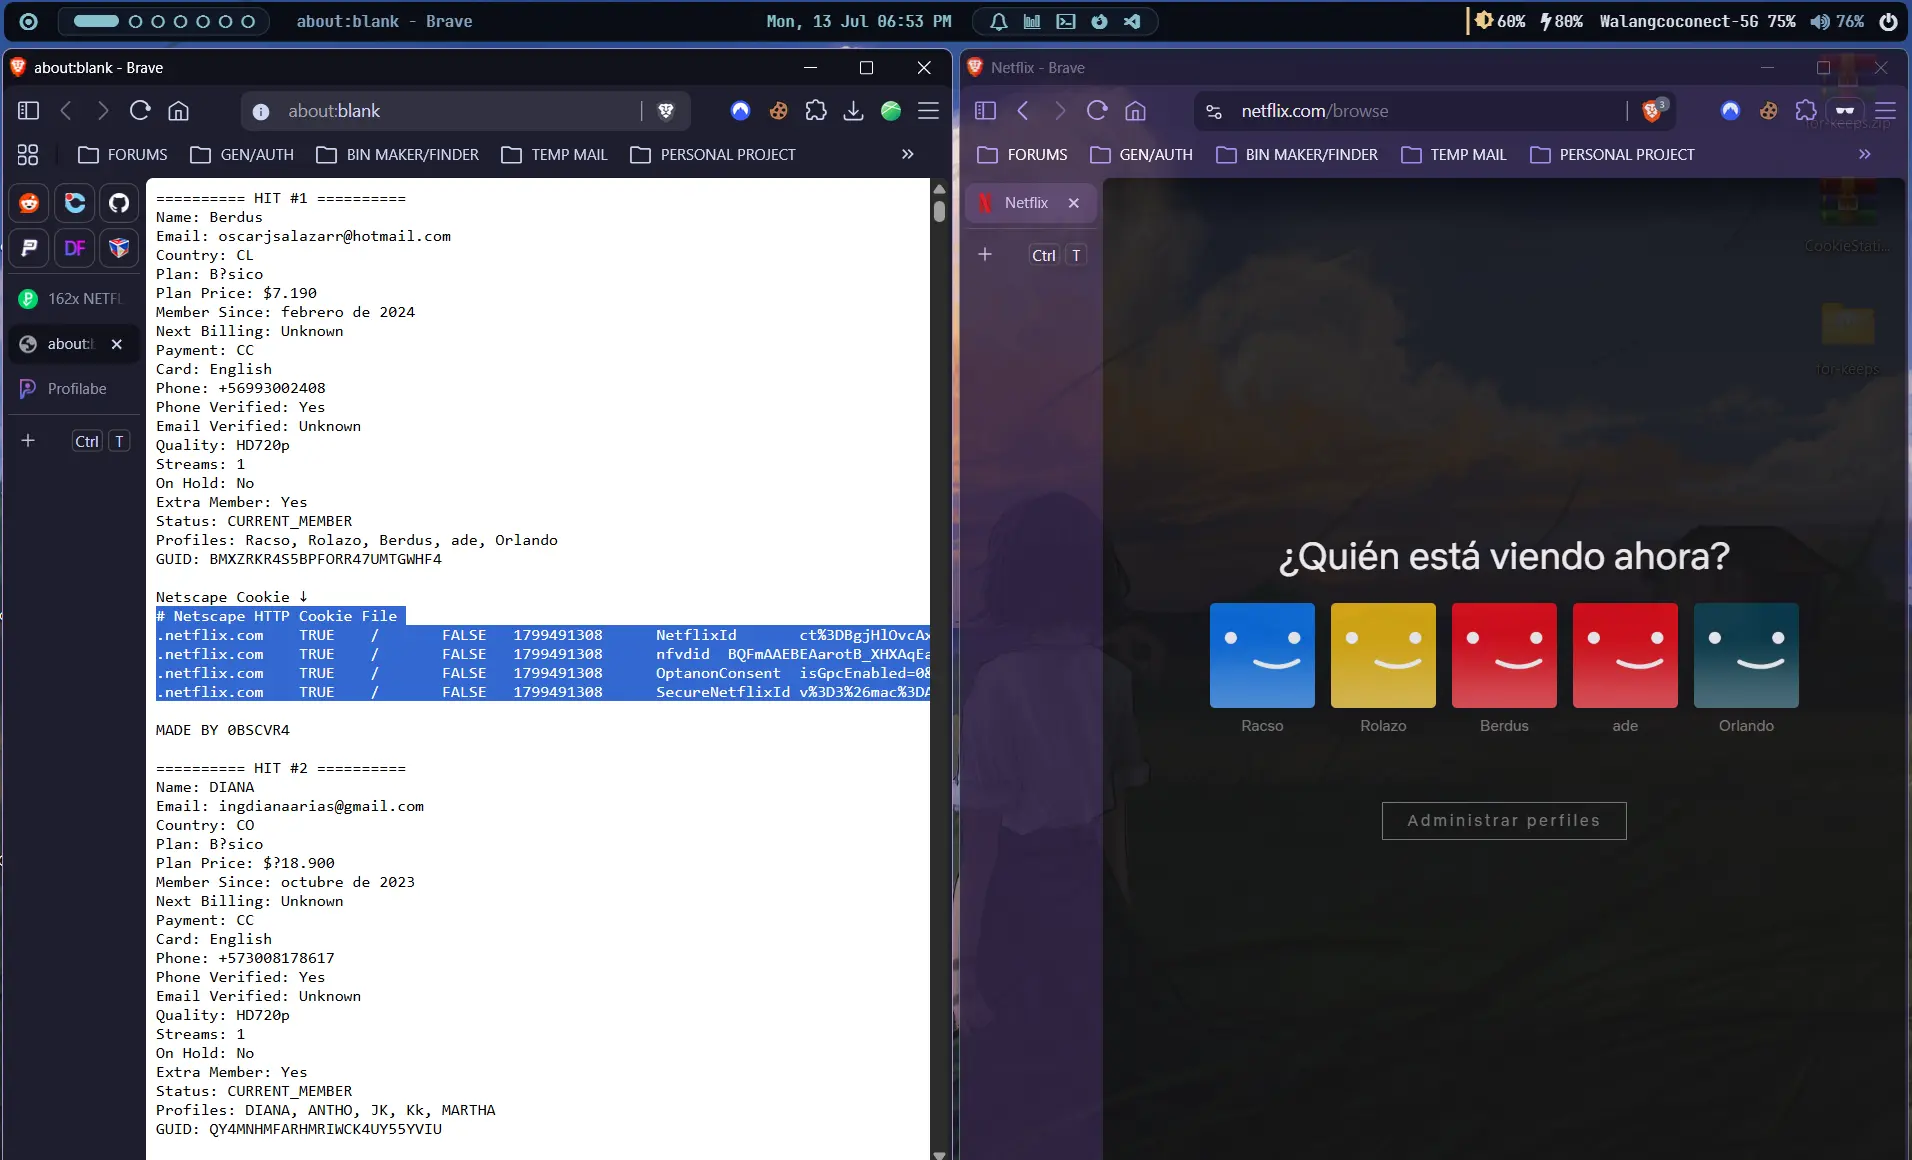
Task: Click the cookie extension icon in the Netflix window
Action: (x=1768, y=111)
